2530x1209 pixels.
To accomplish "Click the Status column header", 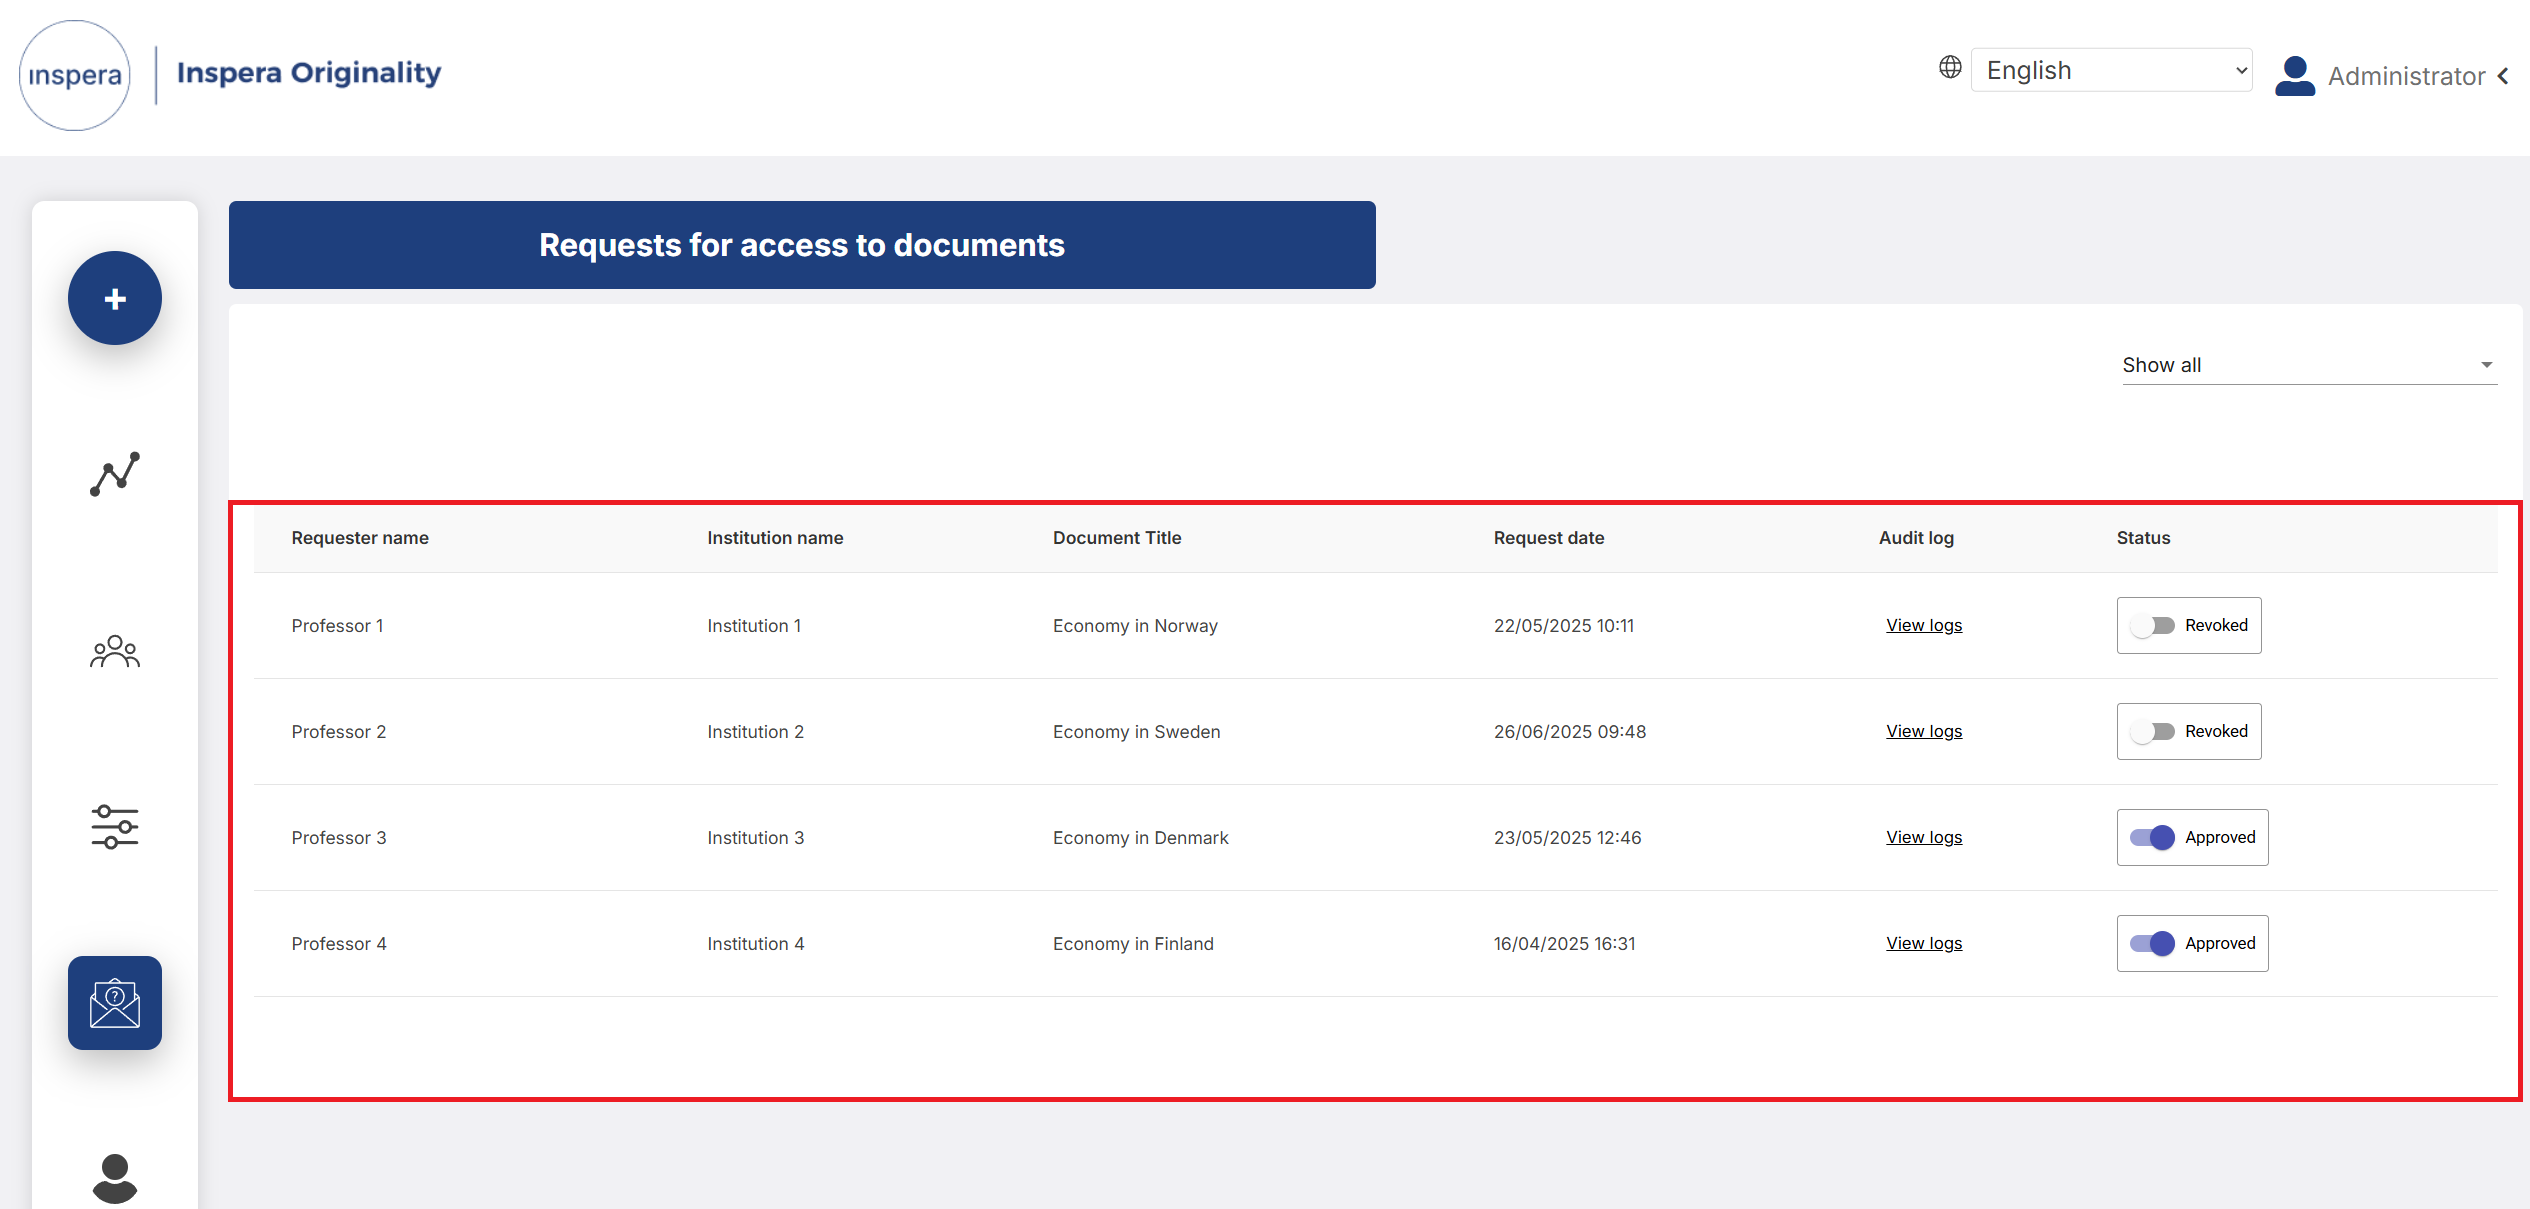I will (2143, 538).
